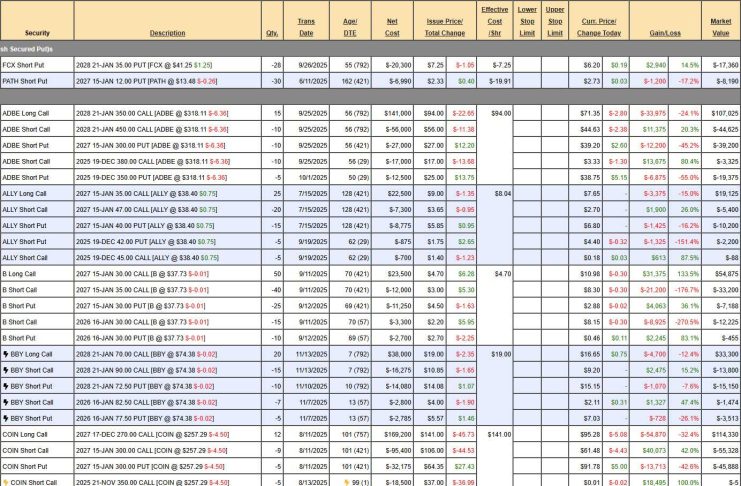Click the hand icon beside COIN Short Call name

point(5,481)
